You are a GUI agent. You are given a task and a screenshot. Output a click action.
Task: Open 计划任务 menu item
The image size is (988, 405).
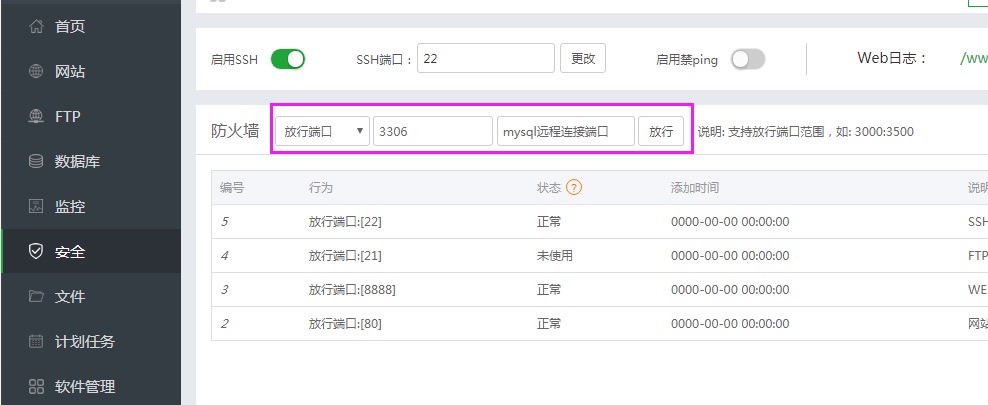click(84, 341)
